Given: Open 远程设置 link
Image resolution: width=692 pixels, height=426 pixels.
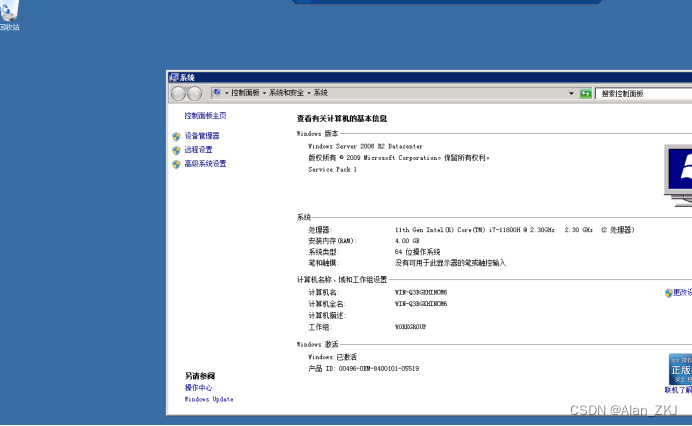Looking at the screenshot, I should tap(198, 150).
